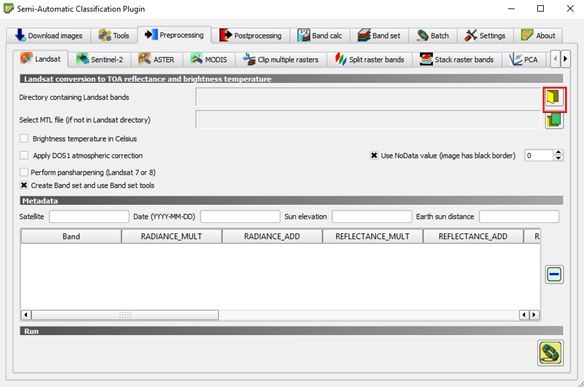
Task: Click the Semi-Automatic Classification Plugin title icon
Action: [8, 8]
